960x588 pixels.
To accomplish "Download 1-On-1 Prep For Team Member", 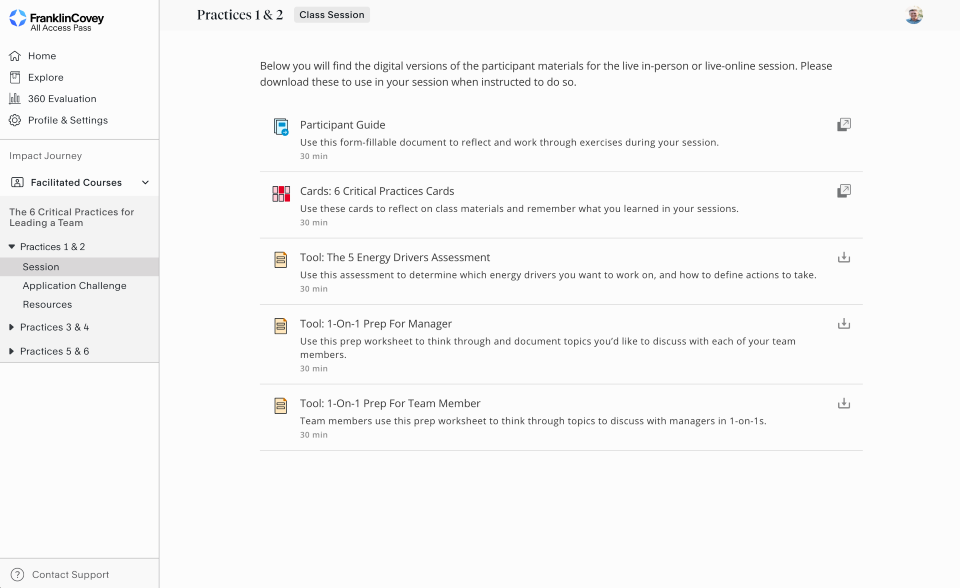I will pos(844,403).
